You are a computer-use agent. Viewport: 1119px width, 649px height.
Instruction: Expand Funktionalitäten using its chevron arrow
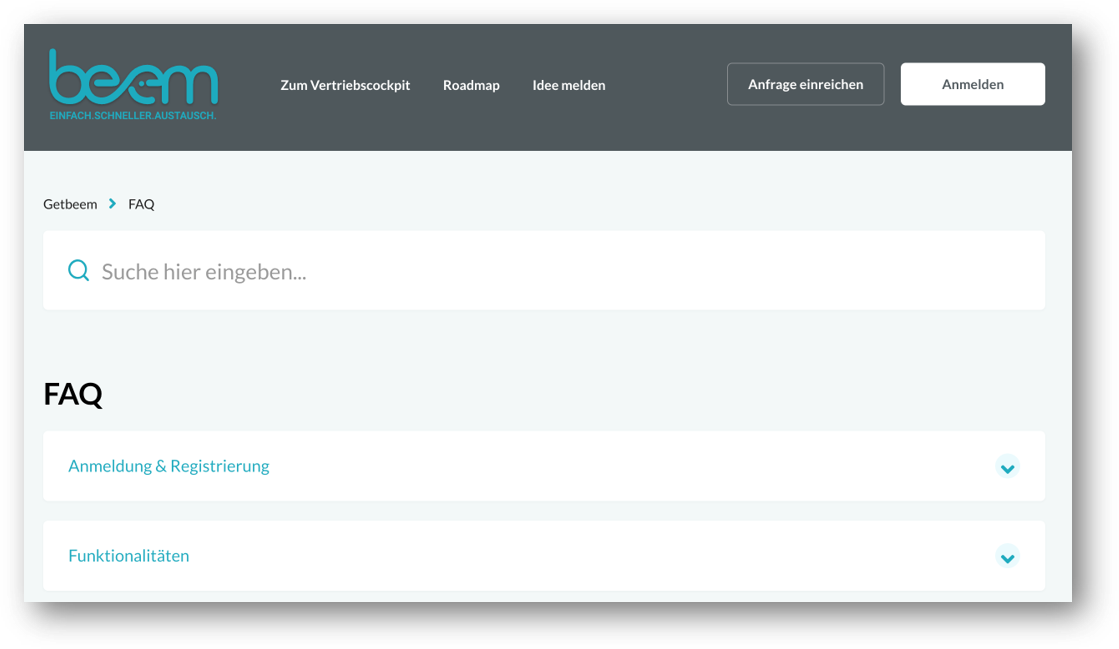[x=1007, y=557]
